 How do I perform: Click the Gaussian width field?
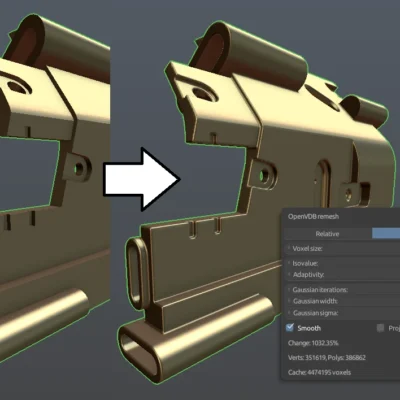342,301
